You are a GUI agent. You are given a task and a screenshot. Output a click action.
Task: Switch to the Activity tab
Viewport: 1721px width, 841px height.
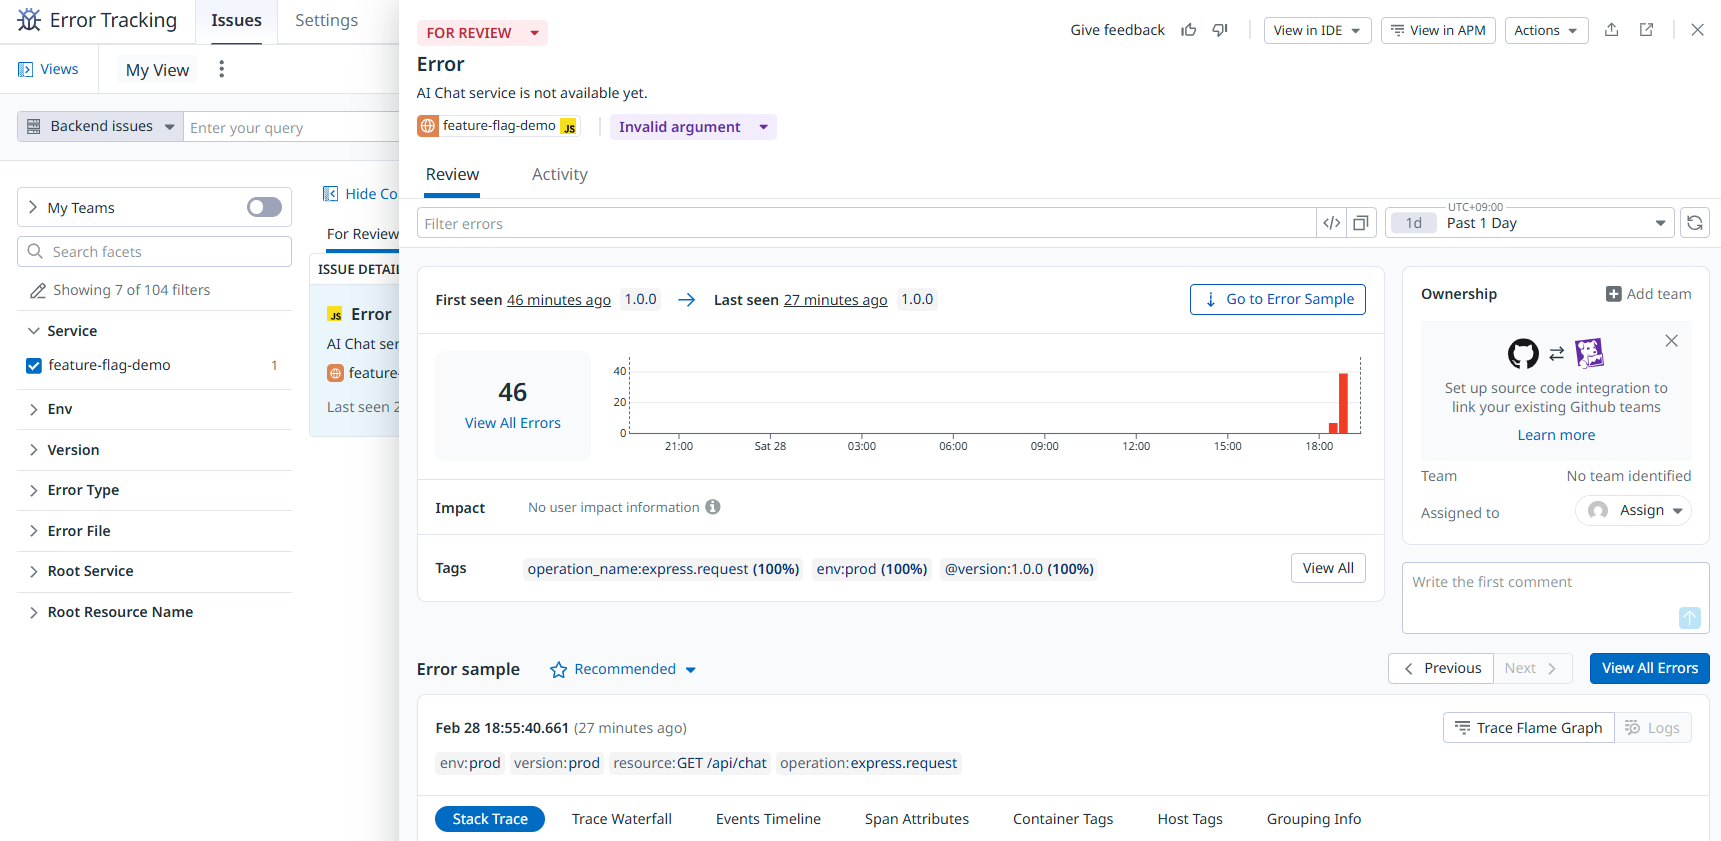point(559,175)
